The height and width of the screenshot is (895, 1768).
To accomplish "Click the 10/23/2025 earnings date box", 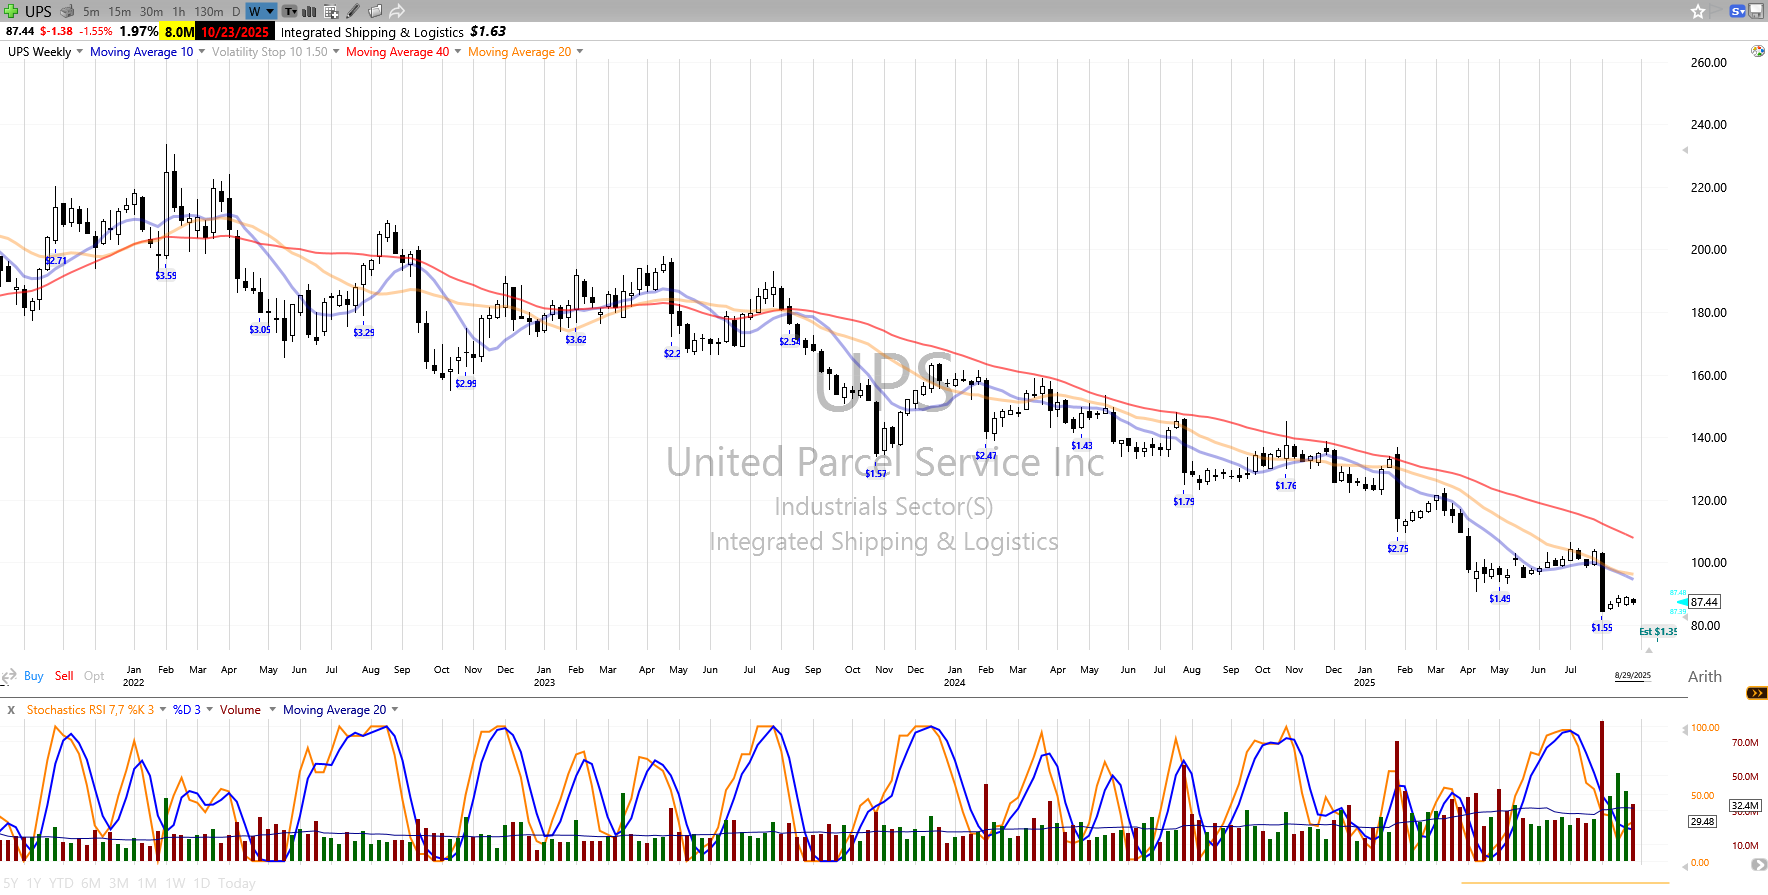I will pyautogui.click(x=235, y=31).
